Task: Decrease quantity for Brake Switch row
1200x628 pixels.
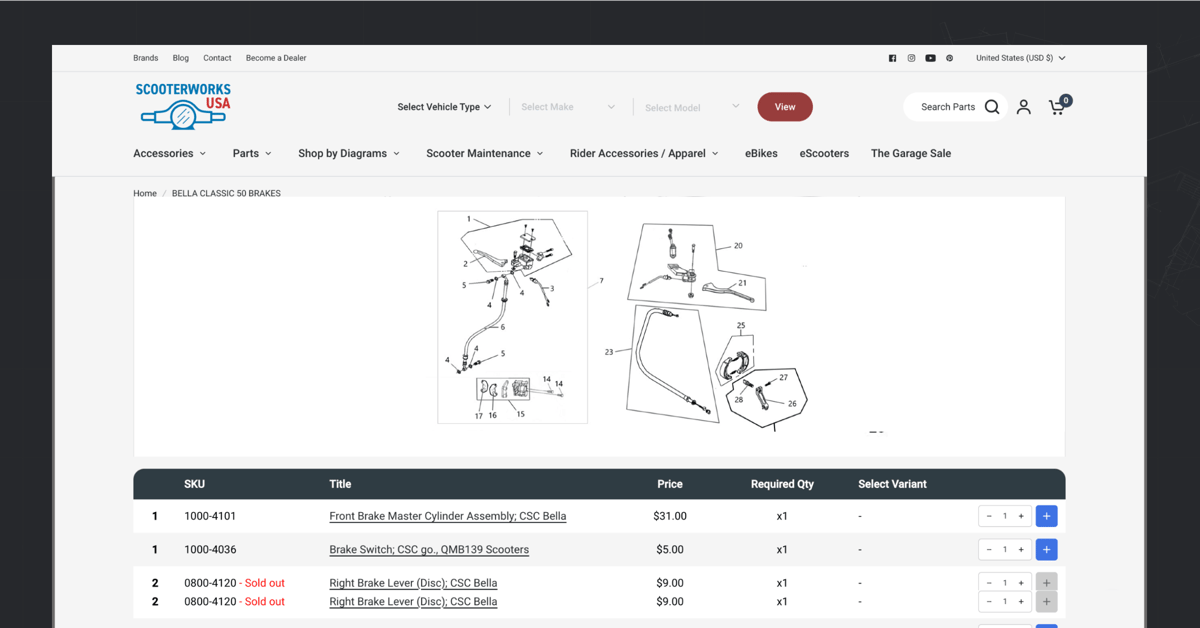Action: tap(989, 549)
